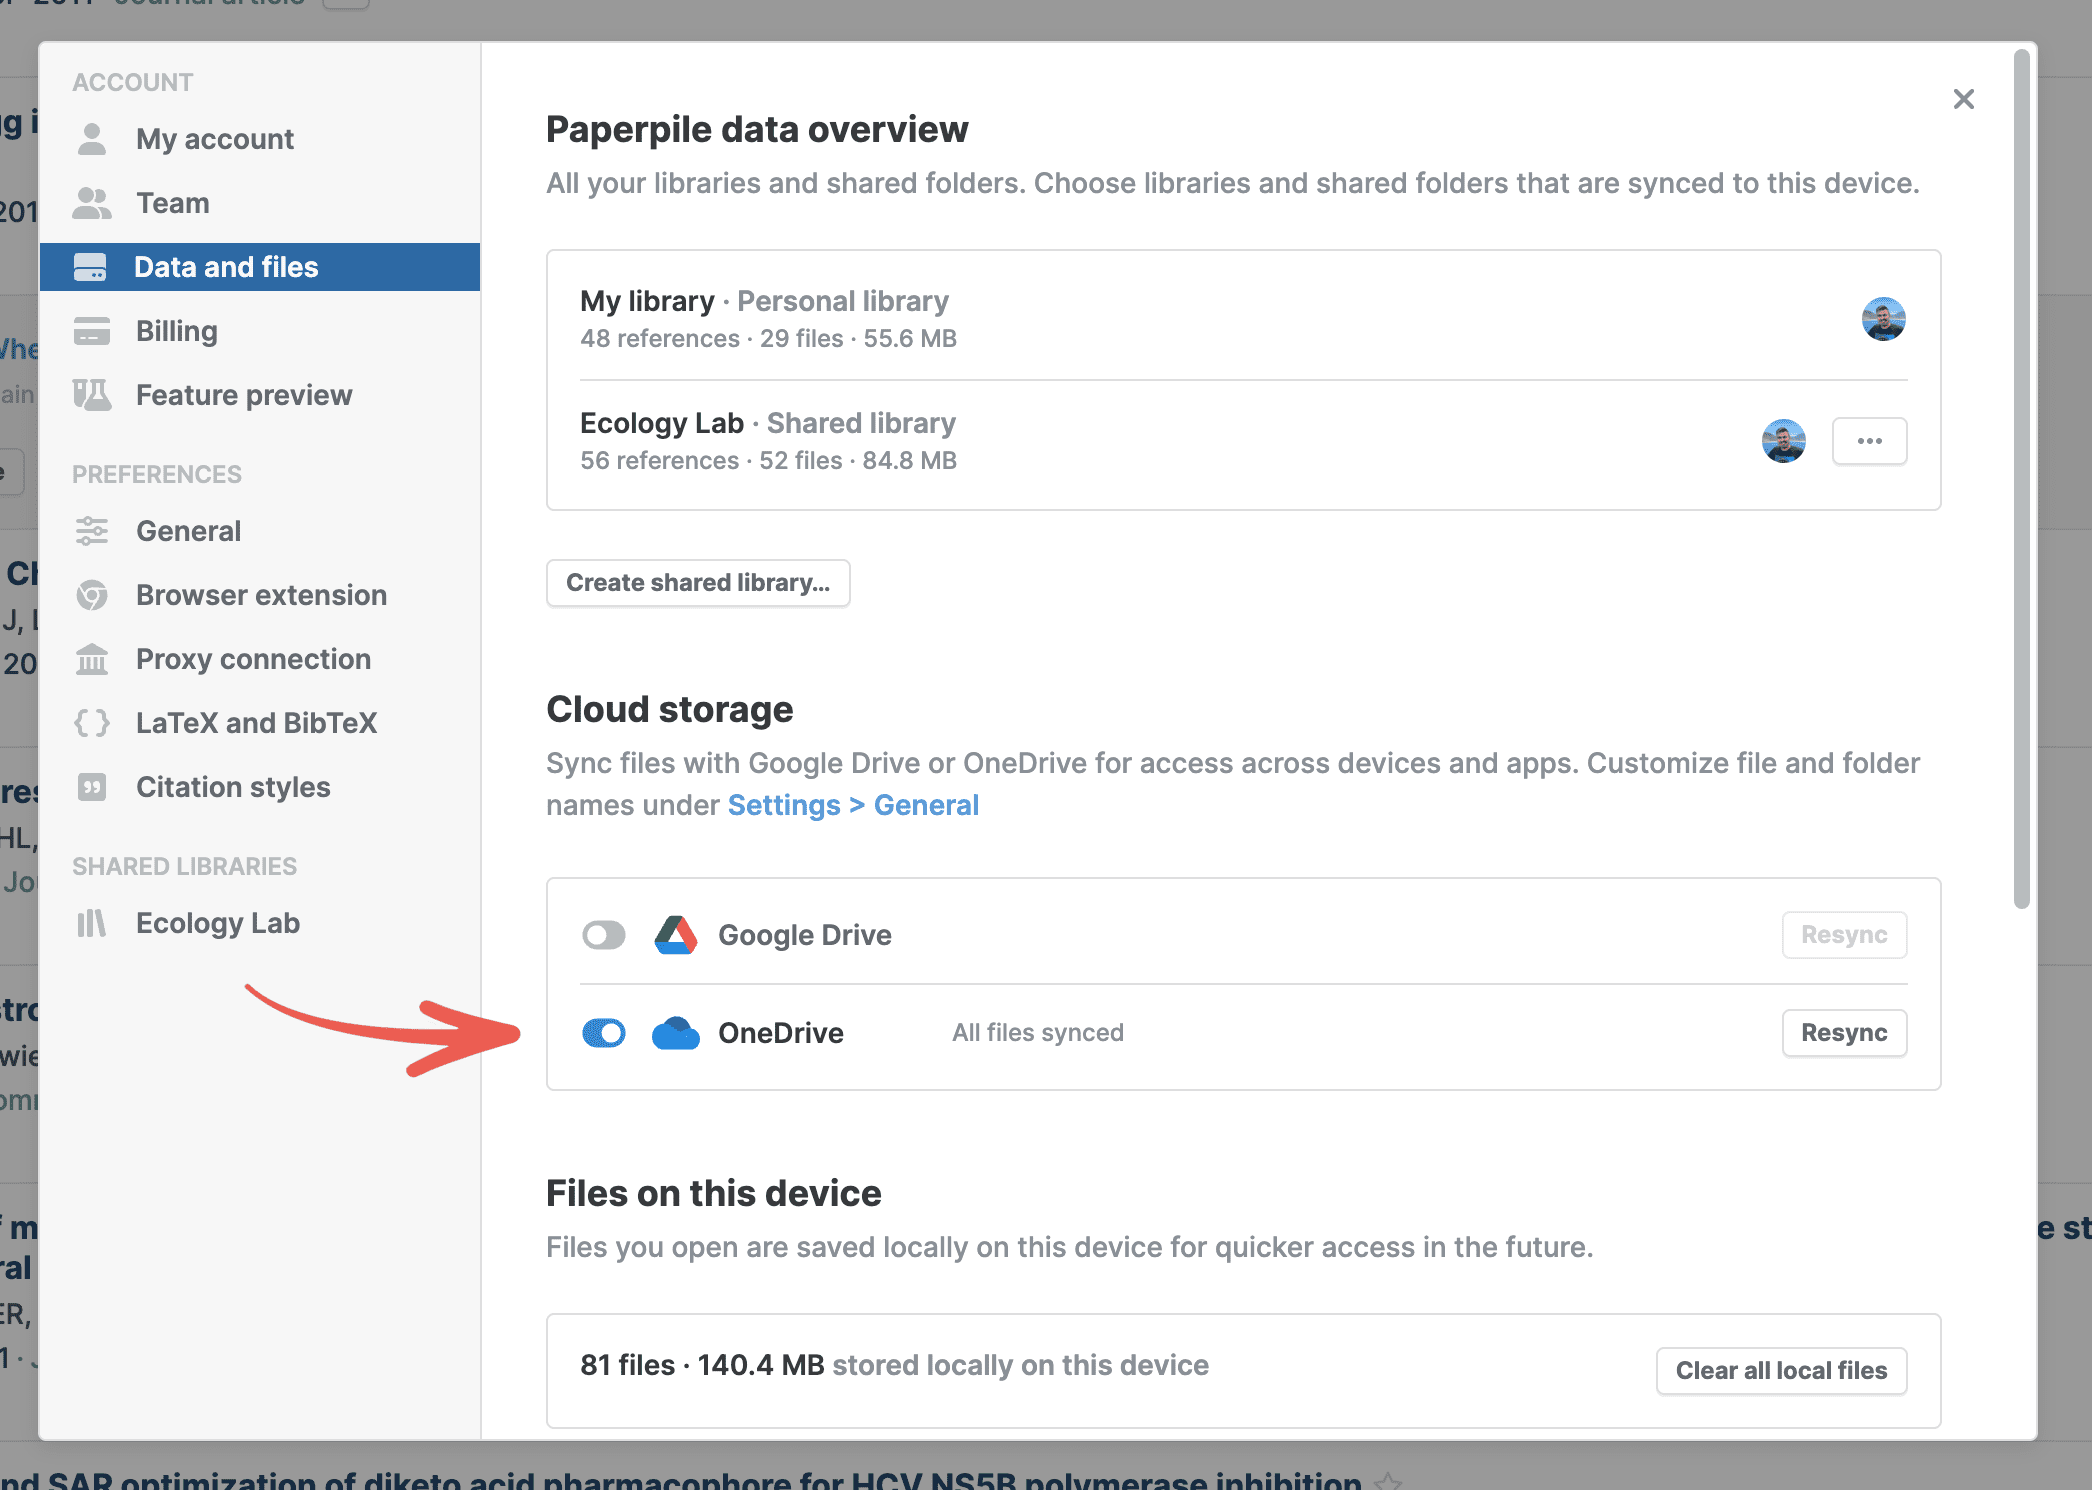Click the Citation styles quote icon
This screenshot has height=1490, width=2092.
92,787
